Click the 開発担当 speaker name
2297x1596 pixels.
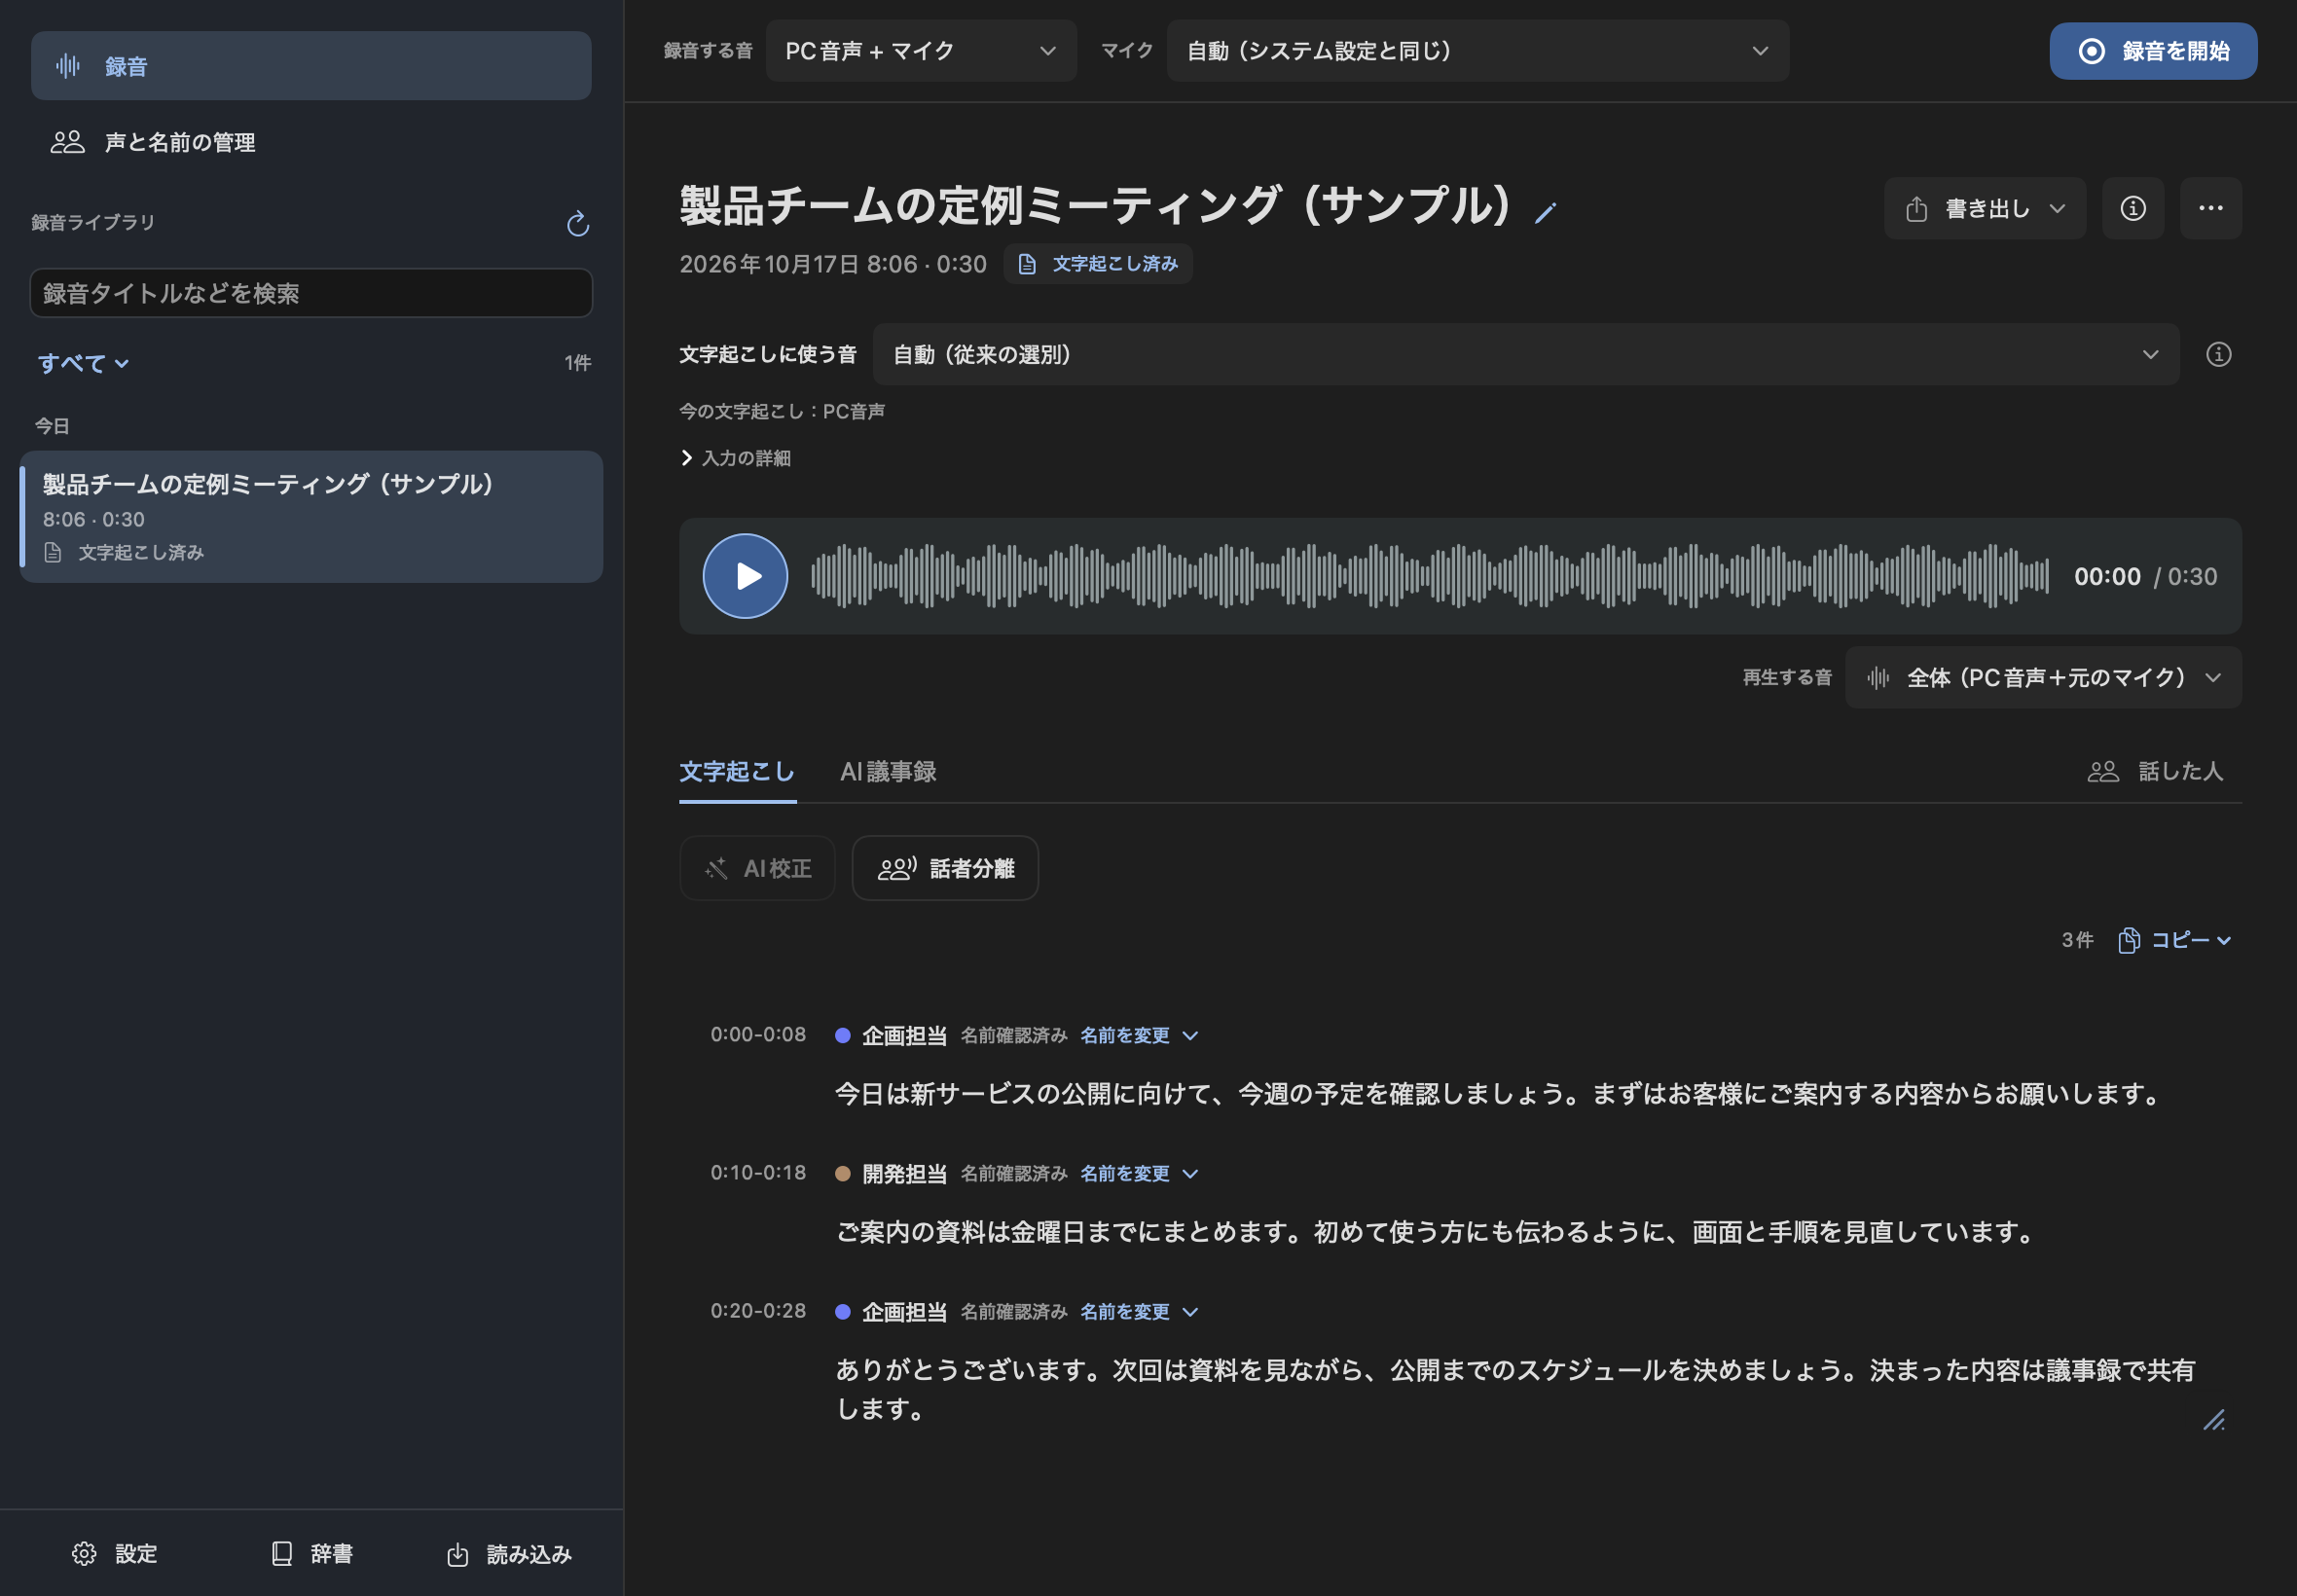(x=904, y=1173)
